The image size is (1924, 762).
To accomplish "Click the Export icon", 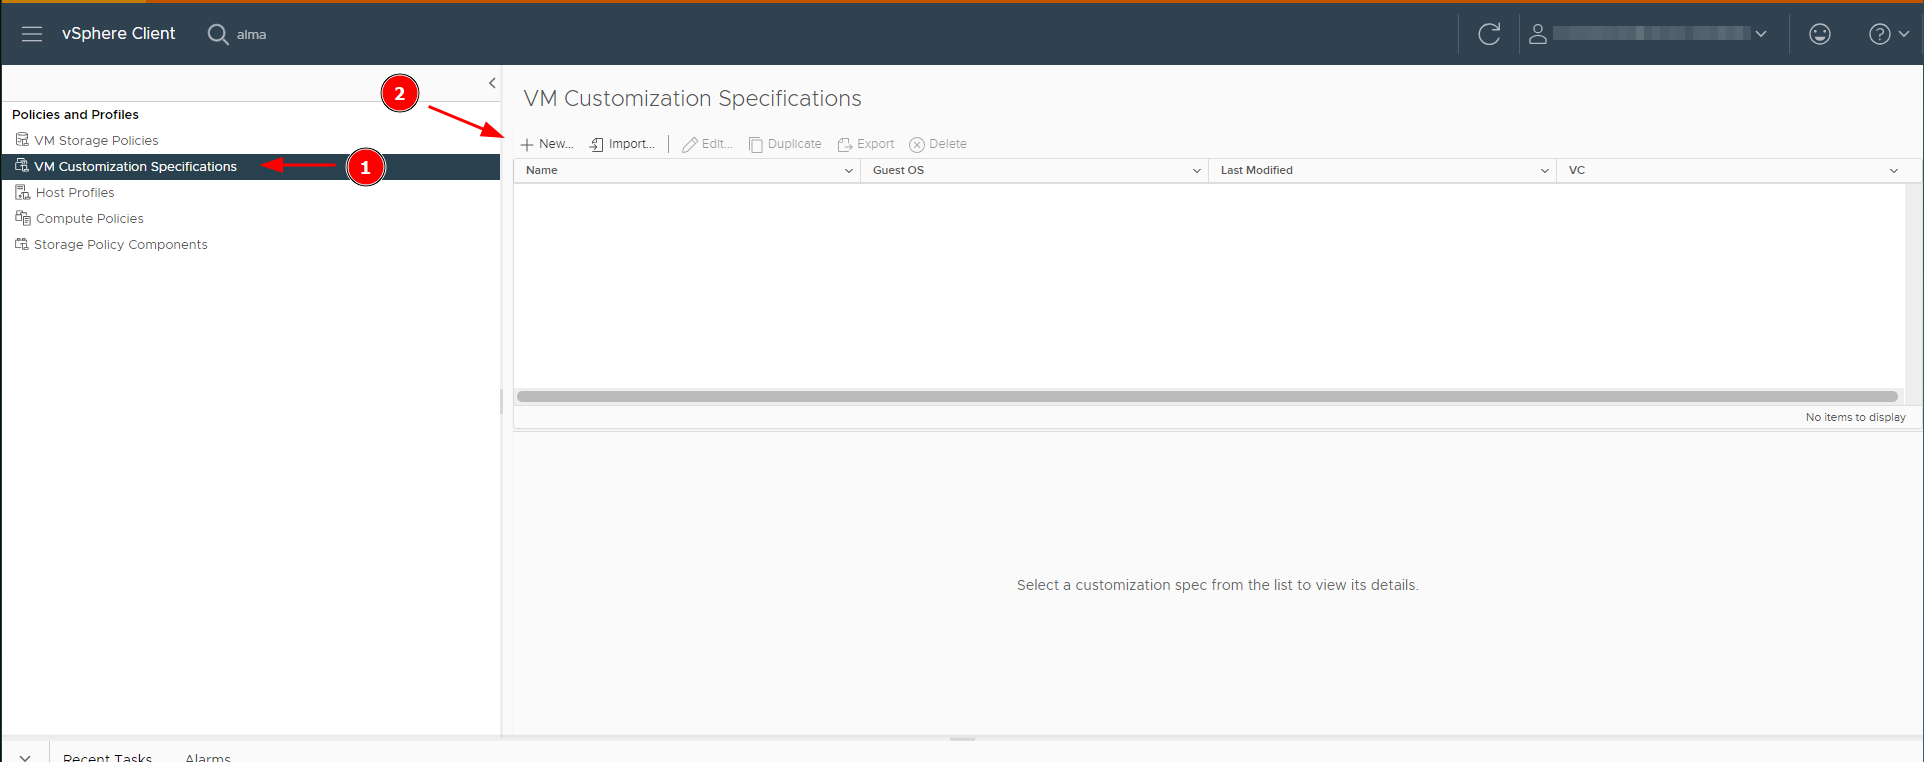I will (845, 145).
